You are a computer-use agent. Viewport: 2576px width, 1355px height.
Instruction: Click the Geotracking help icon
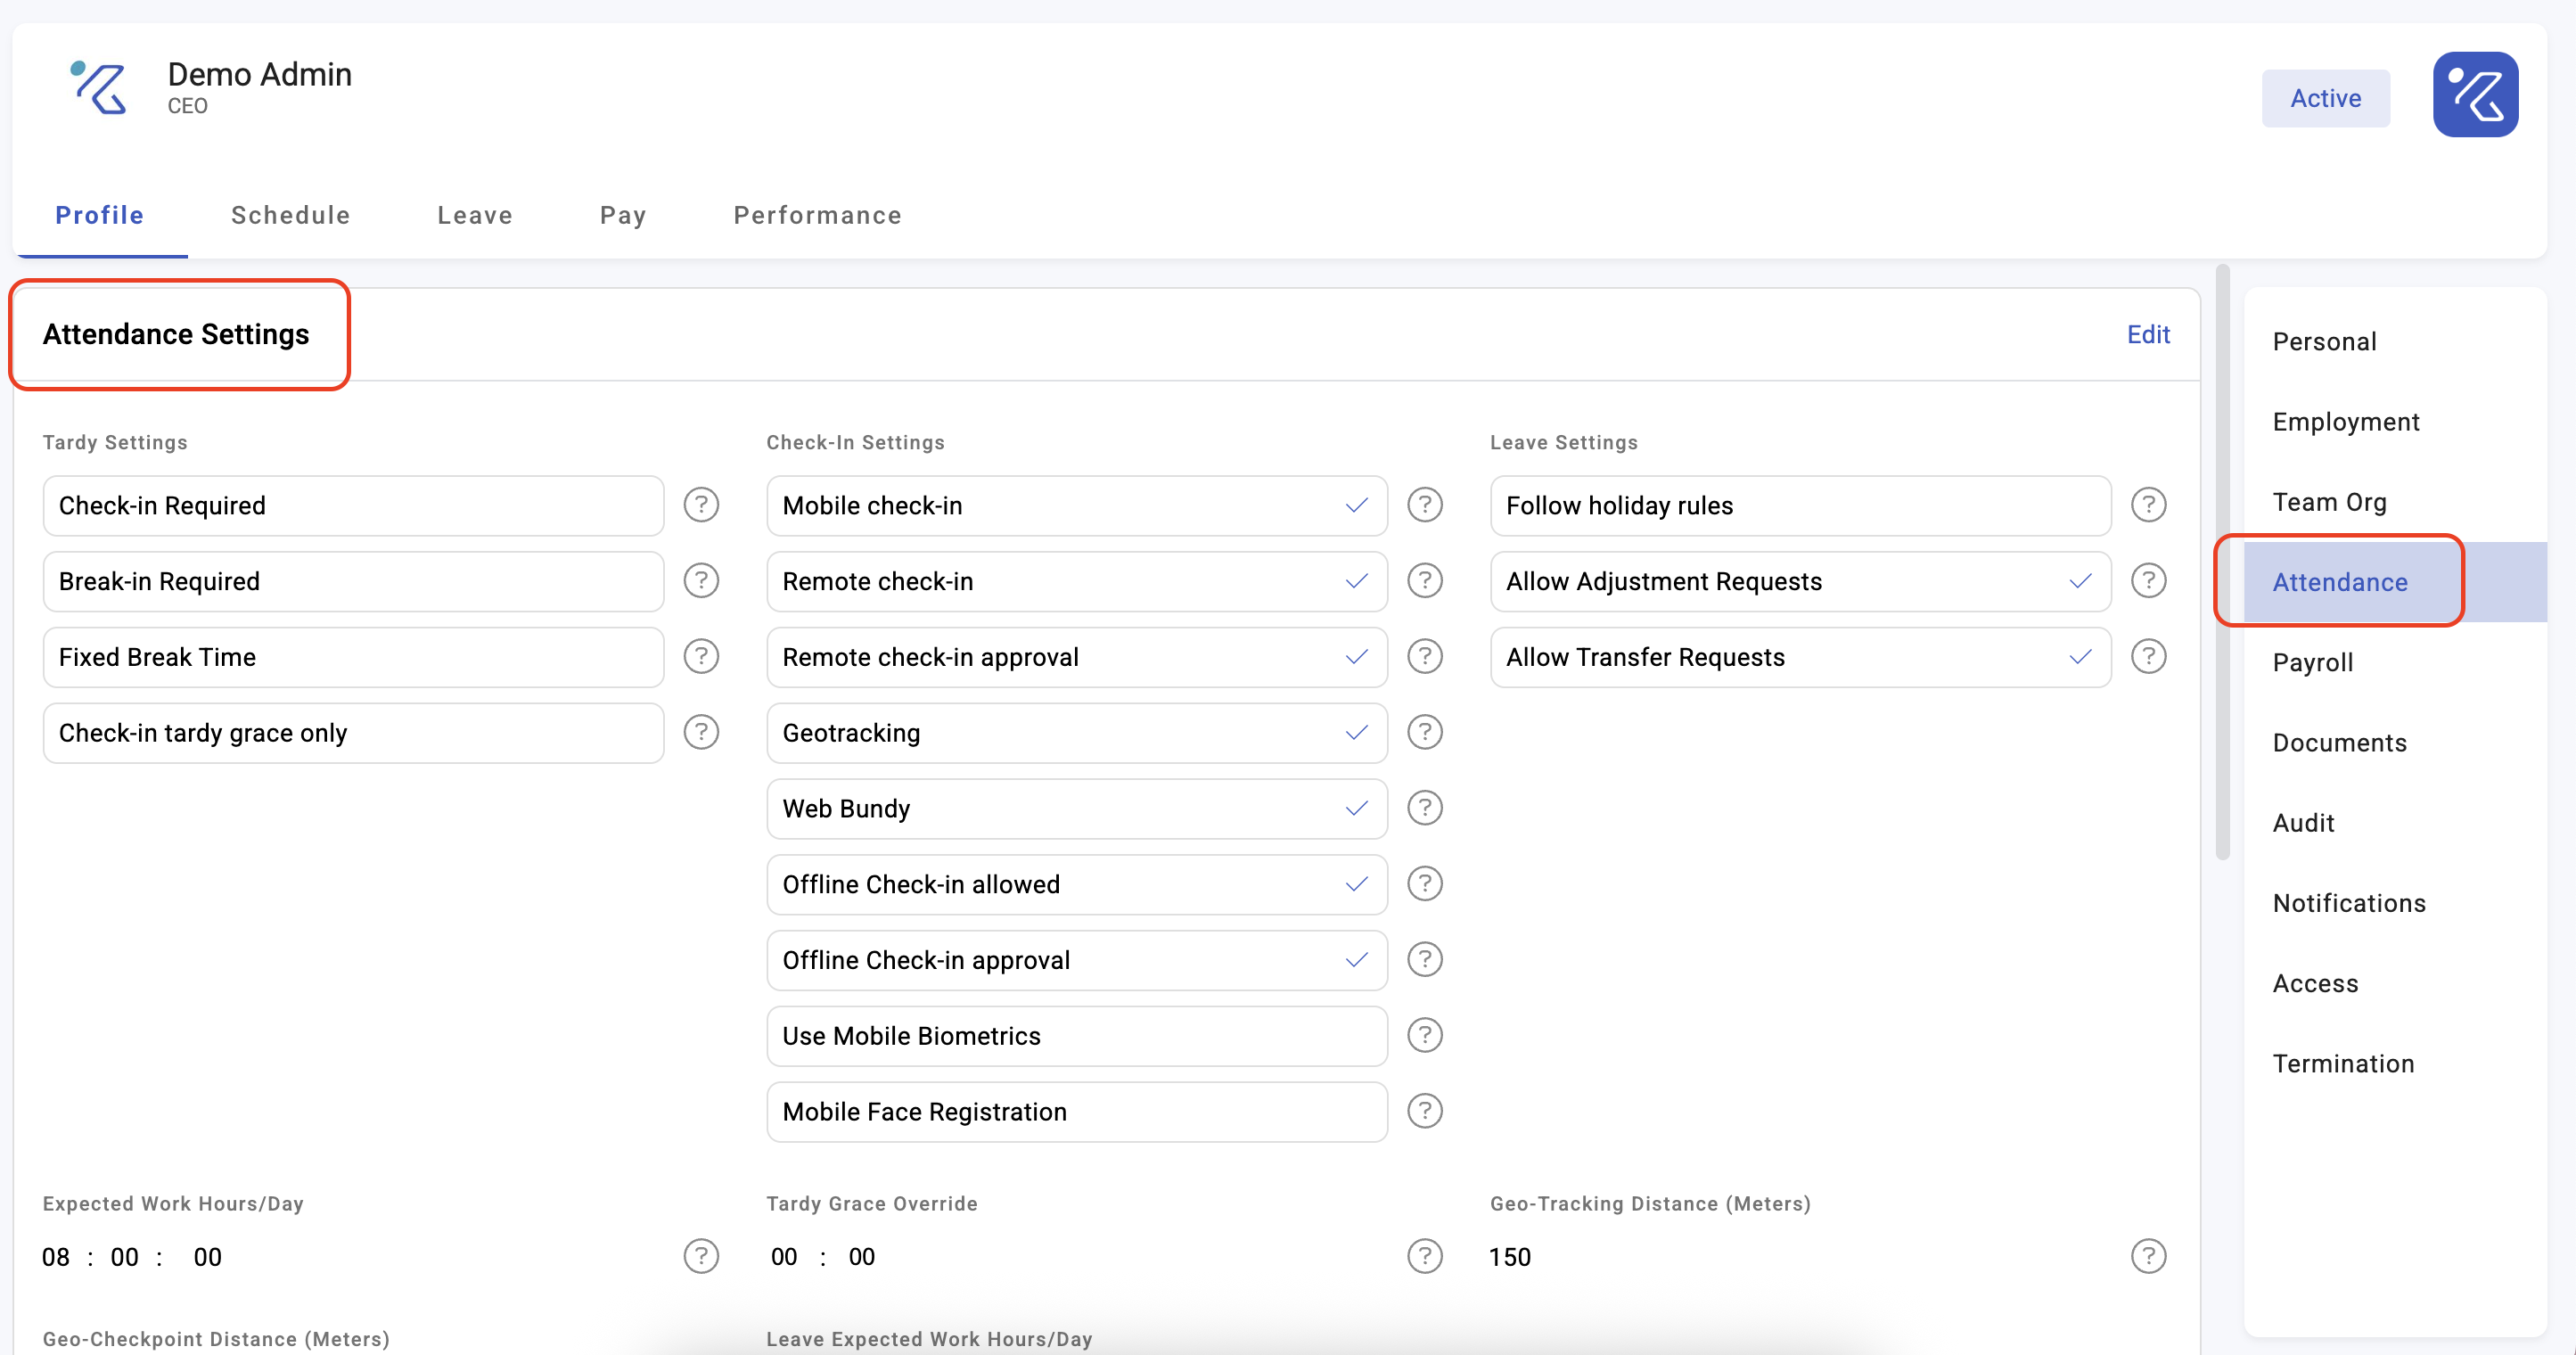click(x=1425, y=732)
